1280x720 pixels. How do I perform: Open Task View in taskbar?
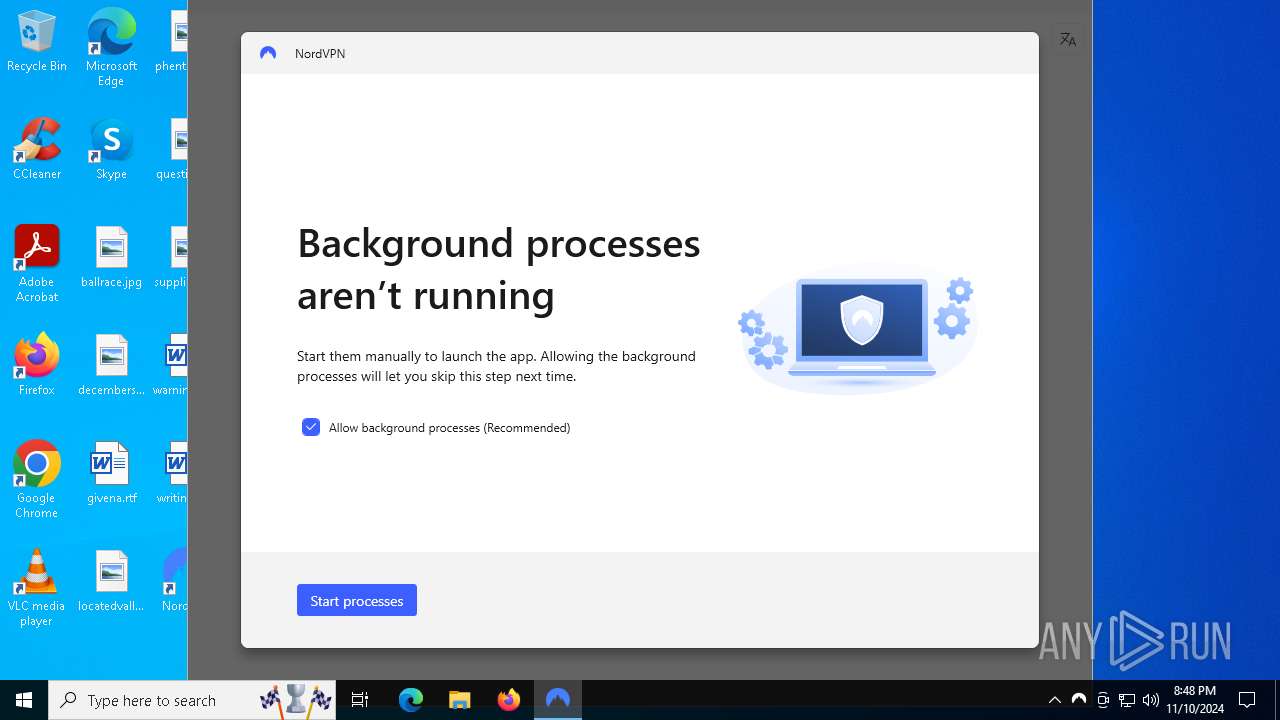pos(360,700)
